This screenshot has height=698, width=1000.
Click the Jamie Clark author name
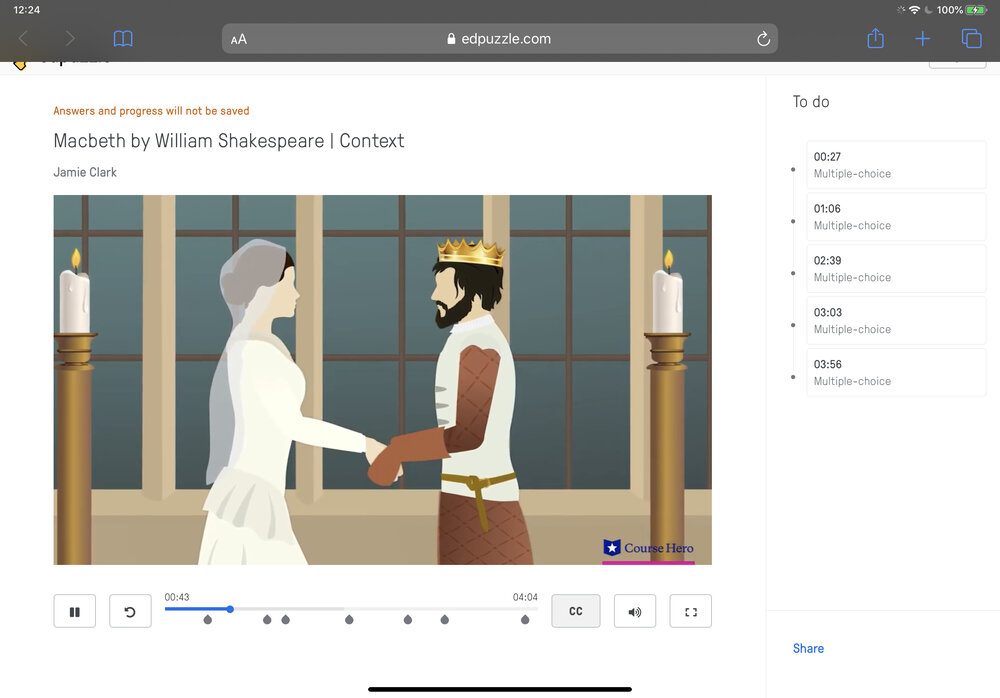point(85,172)
